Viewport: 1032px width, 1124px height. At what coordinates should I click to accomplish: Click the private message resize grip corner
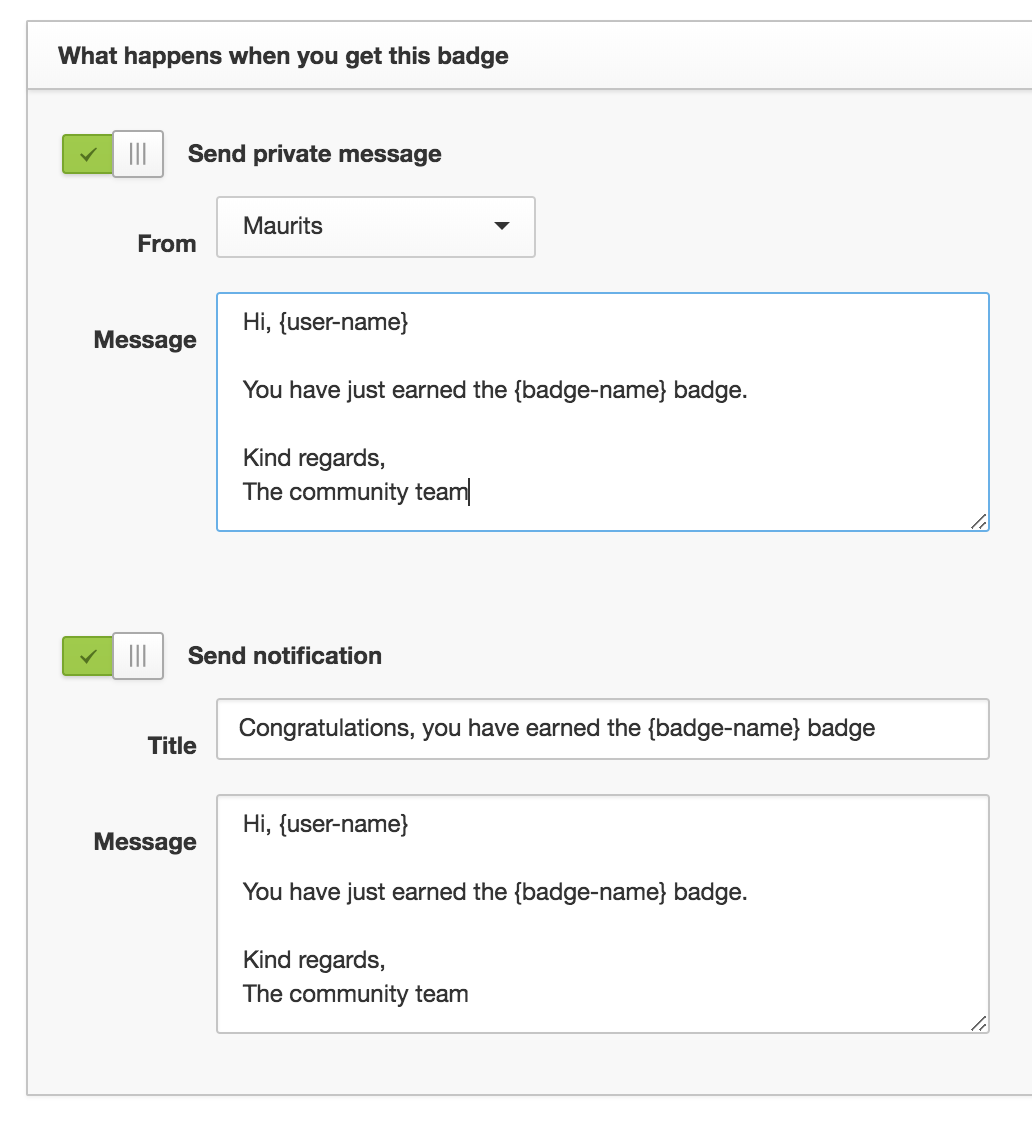click(978, 521)
